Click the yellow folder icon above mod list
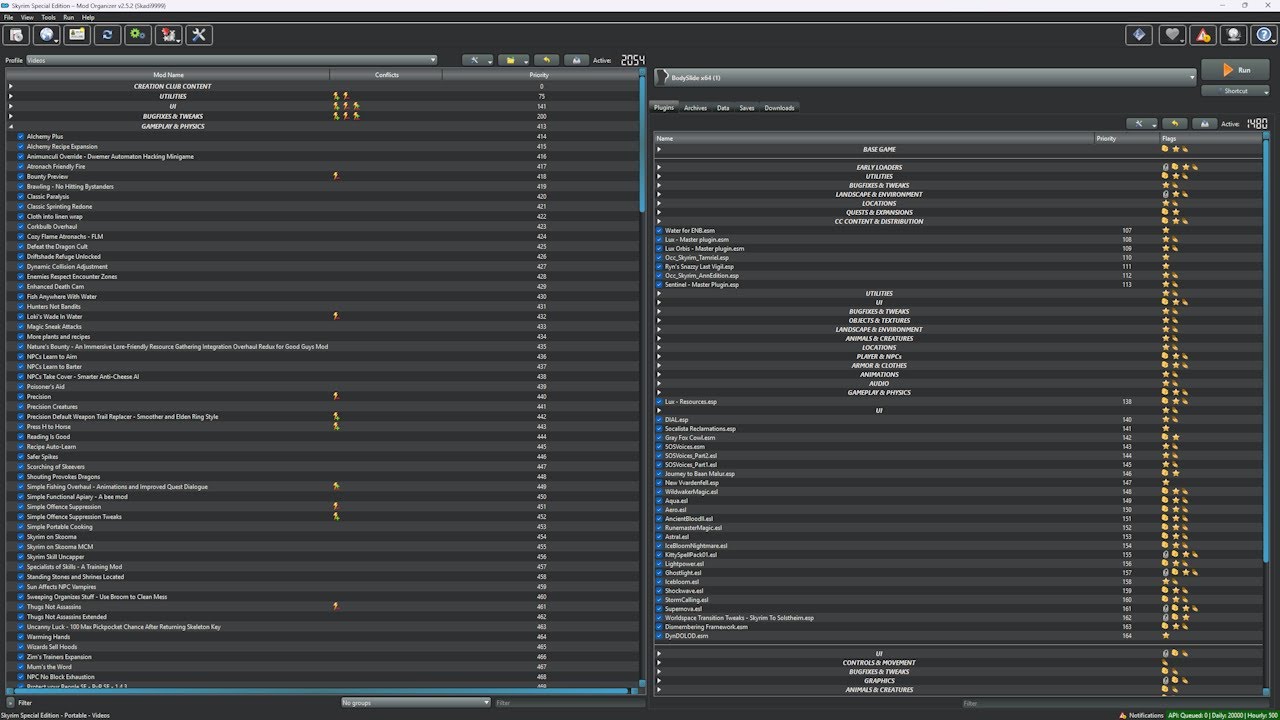1280x720 pixels. [x=512, y=60]
